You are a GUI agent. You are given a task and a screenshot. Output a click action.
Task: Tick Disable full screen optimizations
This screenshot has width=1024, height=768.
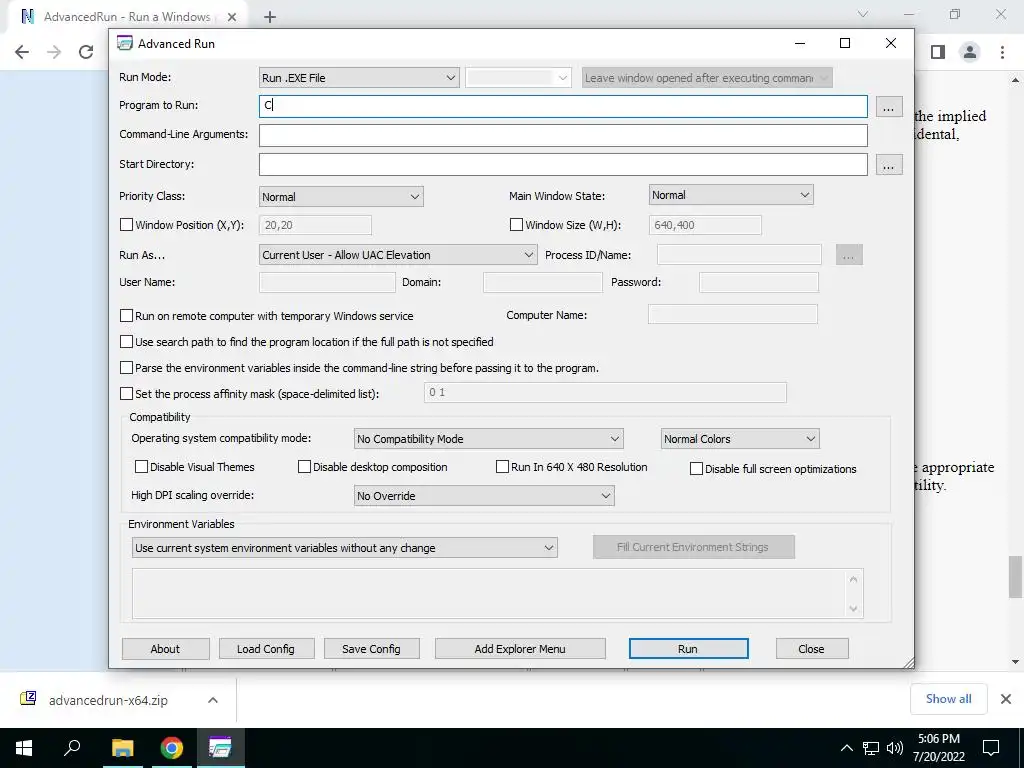coord(696,468)
